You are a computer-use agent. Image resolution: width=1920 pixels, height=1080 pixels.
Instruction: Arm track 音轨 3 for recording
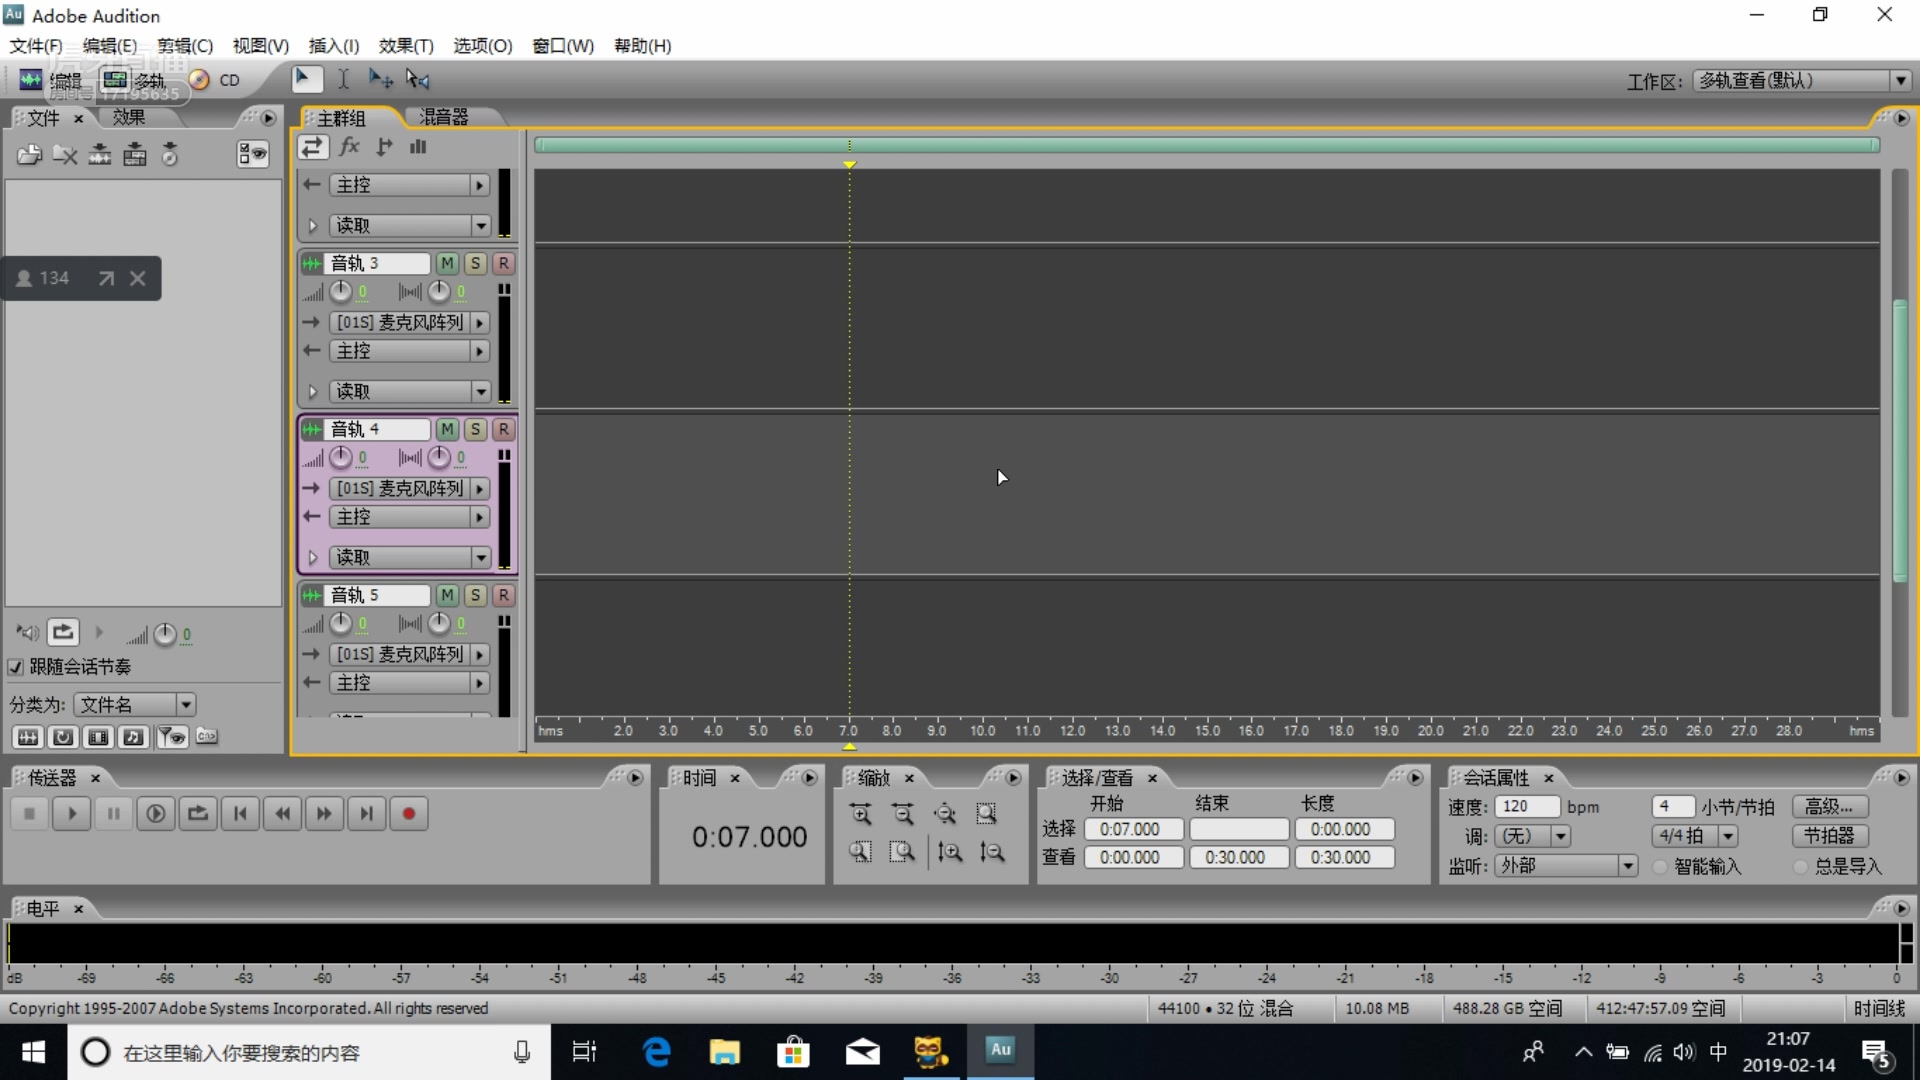(x=503, y=263)
